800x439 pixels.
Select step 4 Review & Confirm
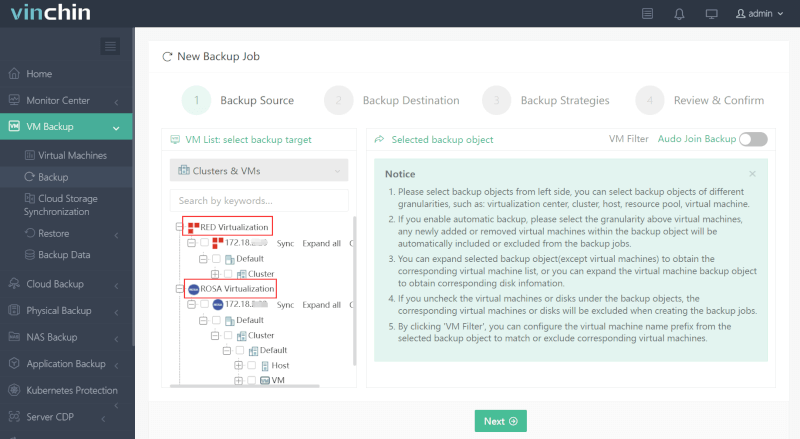click(x=699, y=100)
